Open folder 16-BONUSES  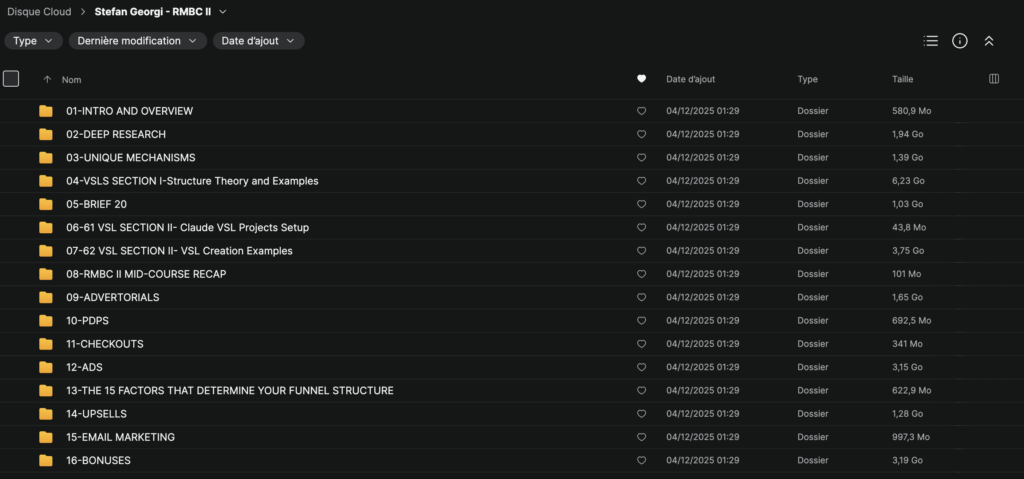pyautogui.click(x=98, y=461)
